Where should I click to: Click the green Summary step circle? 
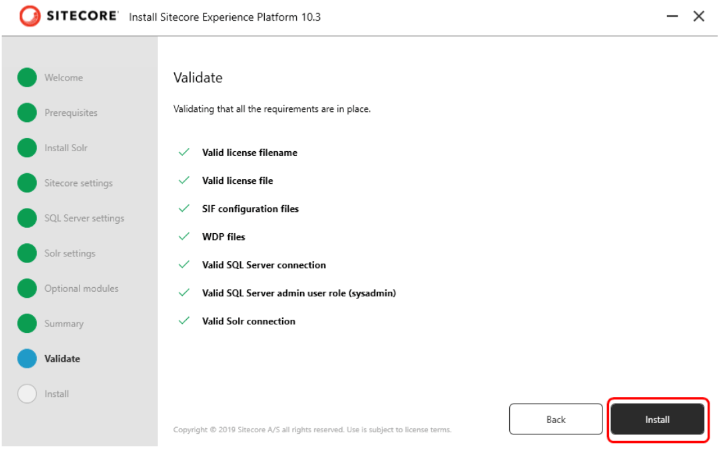click(27, 324)
